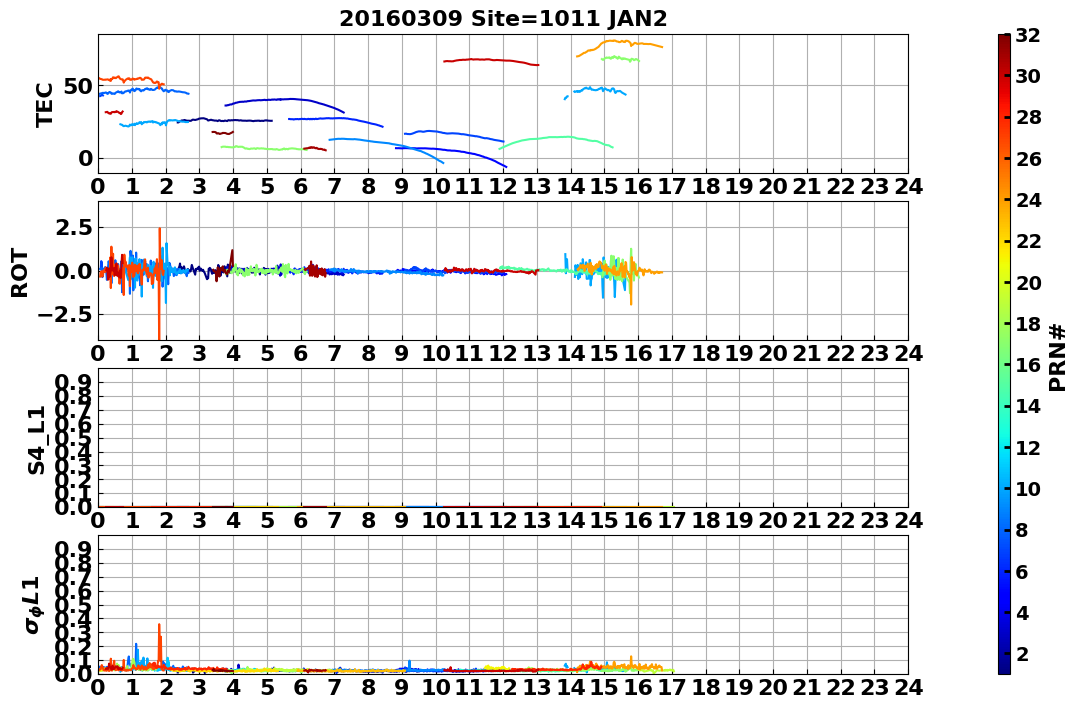Click colorbar tick label 10
Screen dimensions: 1077x709
(x=1027, y=488)
